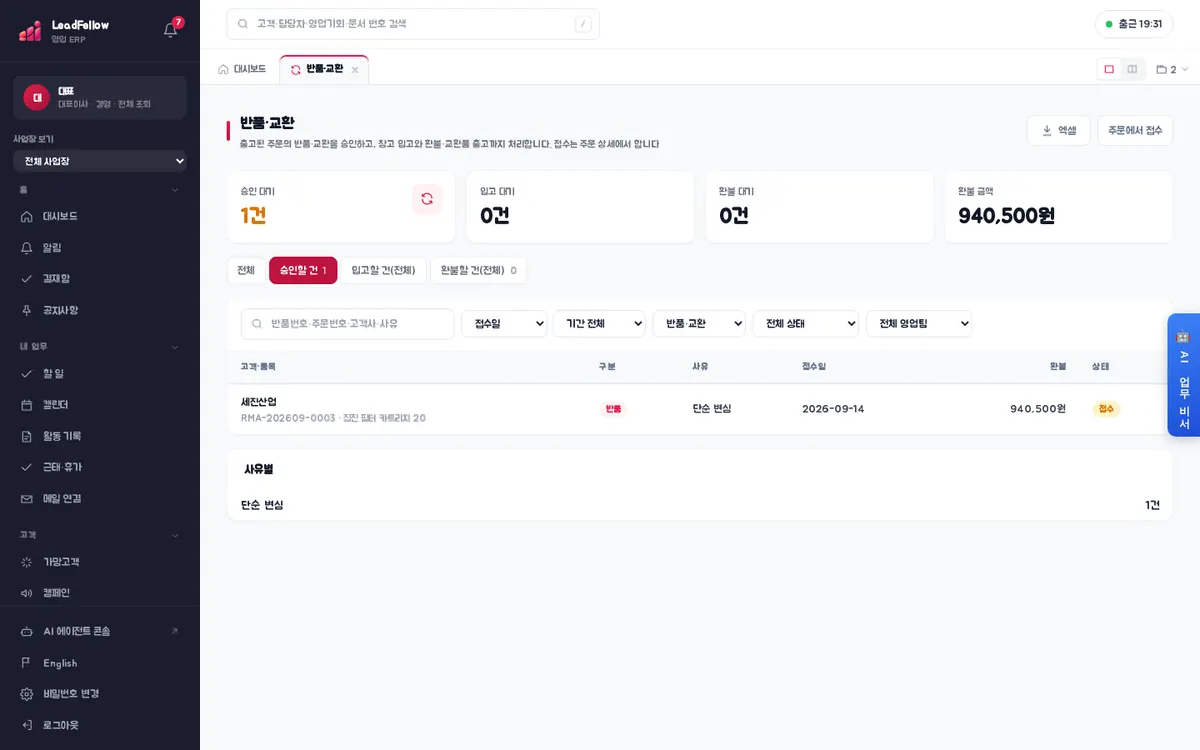The height and width of the screenshot is (750, 1200).
Task: Click the refresh icon in 승인 대기 card
Action: 427,199
